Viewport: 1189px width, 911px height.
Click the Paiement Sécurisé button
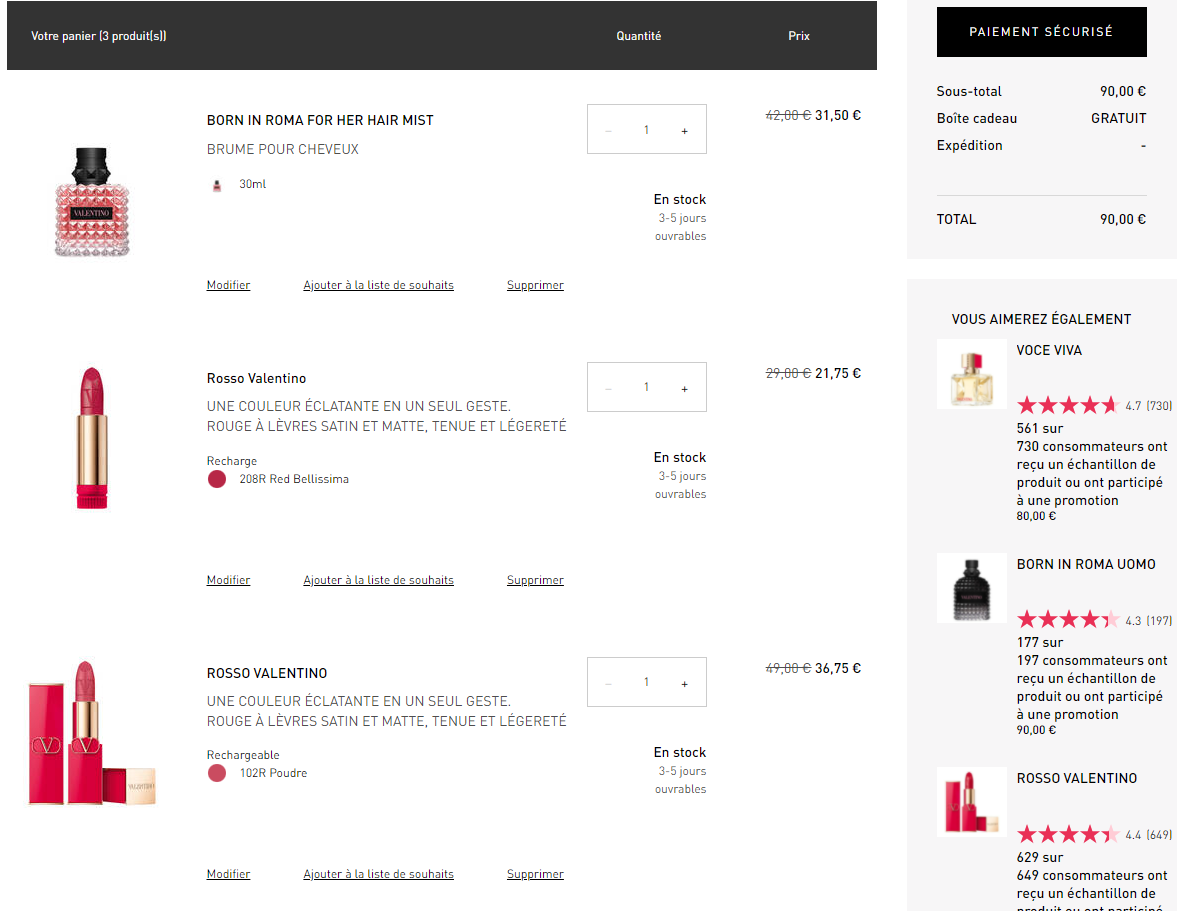1041,32
